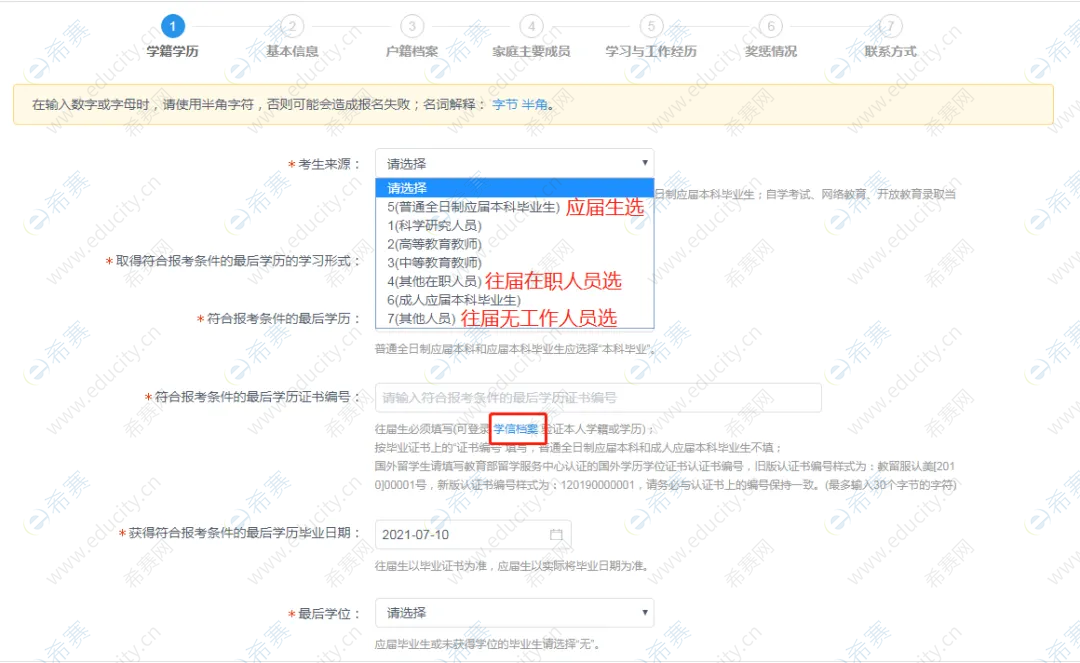The image size is (1080, 663).
Task: Select step 4 家庭主要成员 circle
Action: [531, 26]
